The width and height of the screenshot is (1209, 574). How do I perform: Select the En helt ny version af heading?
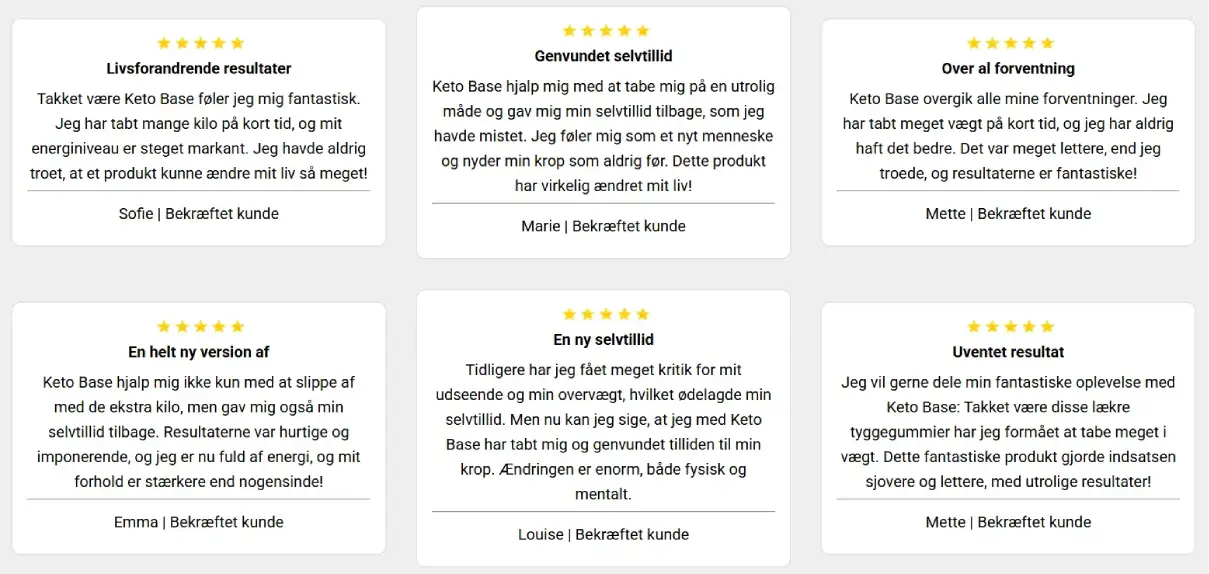click(199, 352)
